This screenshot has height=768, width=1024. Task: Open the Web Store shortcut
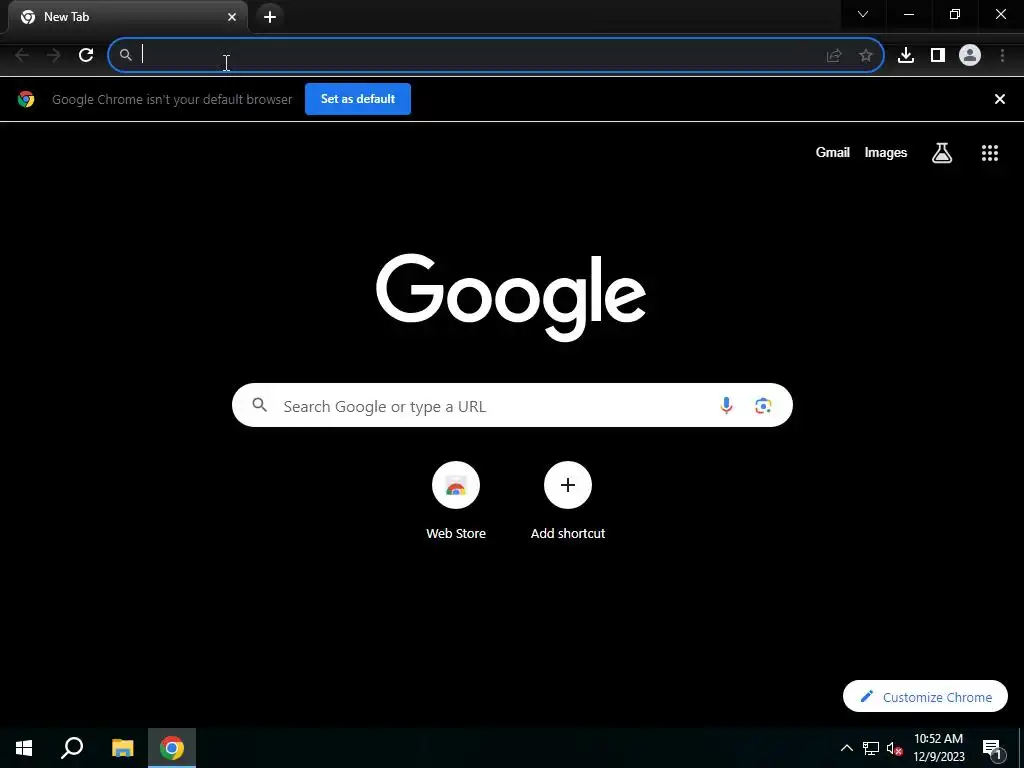[456, 501]
